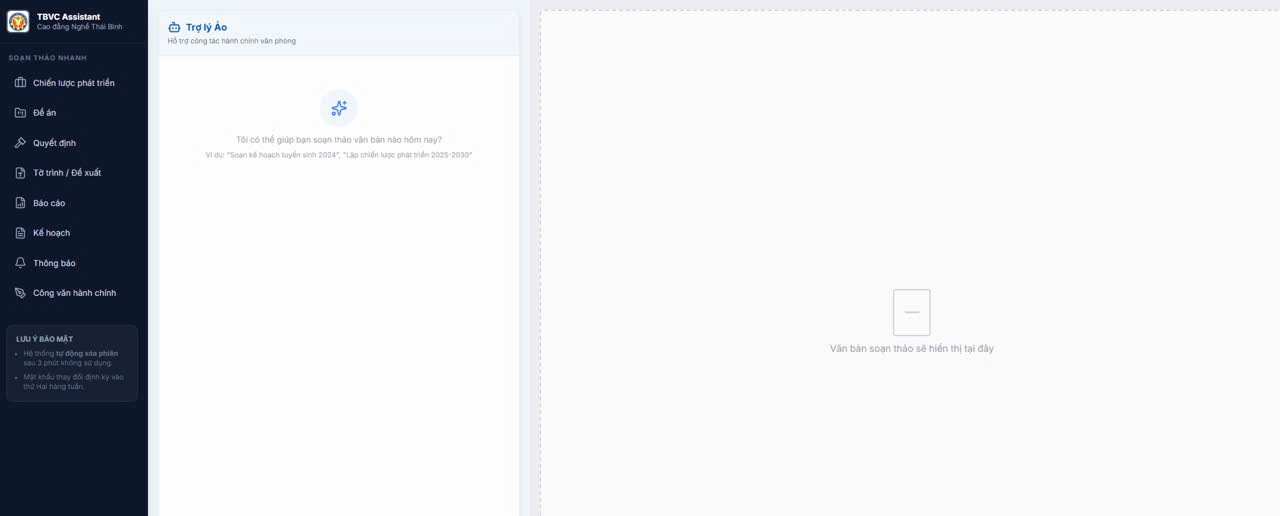Click the pen icon beside Công văn hành chính
This screenshot has height=516, width=1280.
[x=20, y=293]
